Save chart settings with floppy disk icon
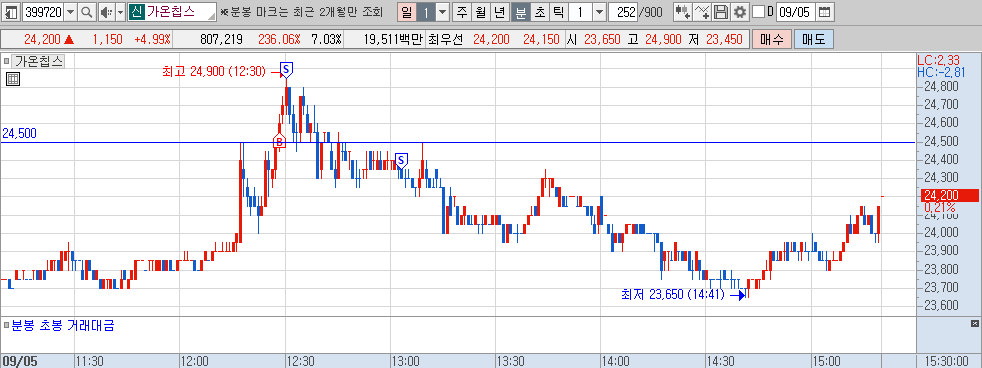 (721, 12)
